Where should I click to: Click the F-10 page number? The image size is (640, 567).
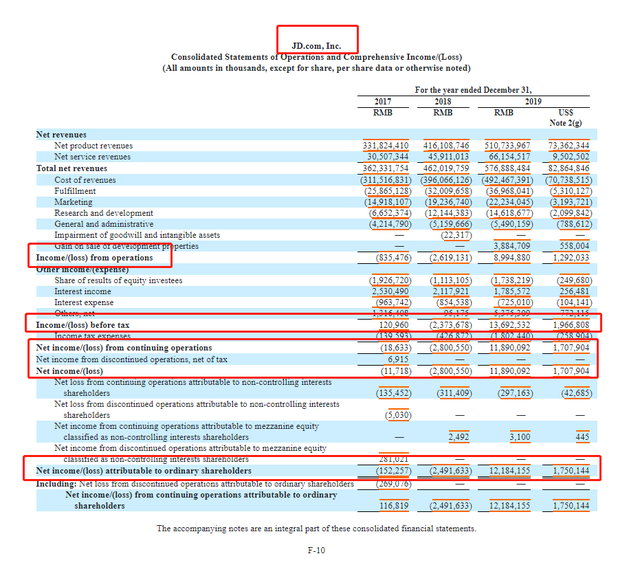pos(316,550)
